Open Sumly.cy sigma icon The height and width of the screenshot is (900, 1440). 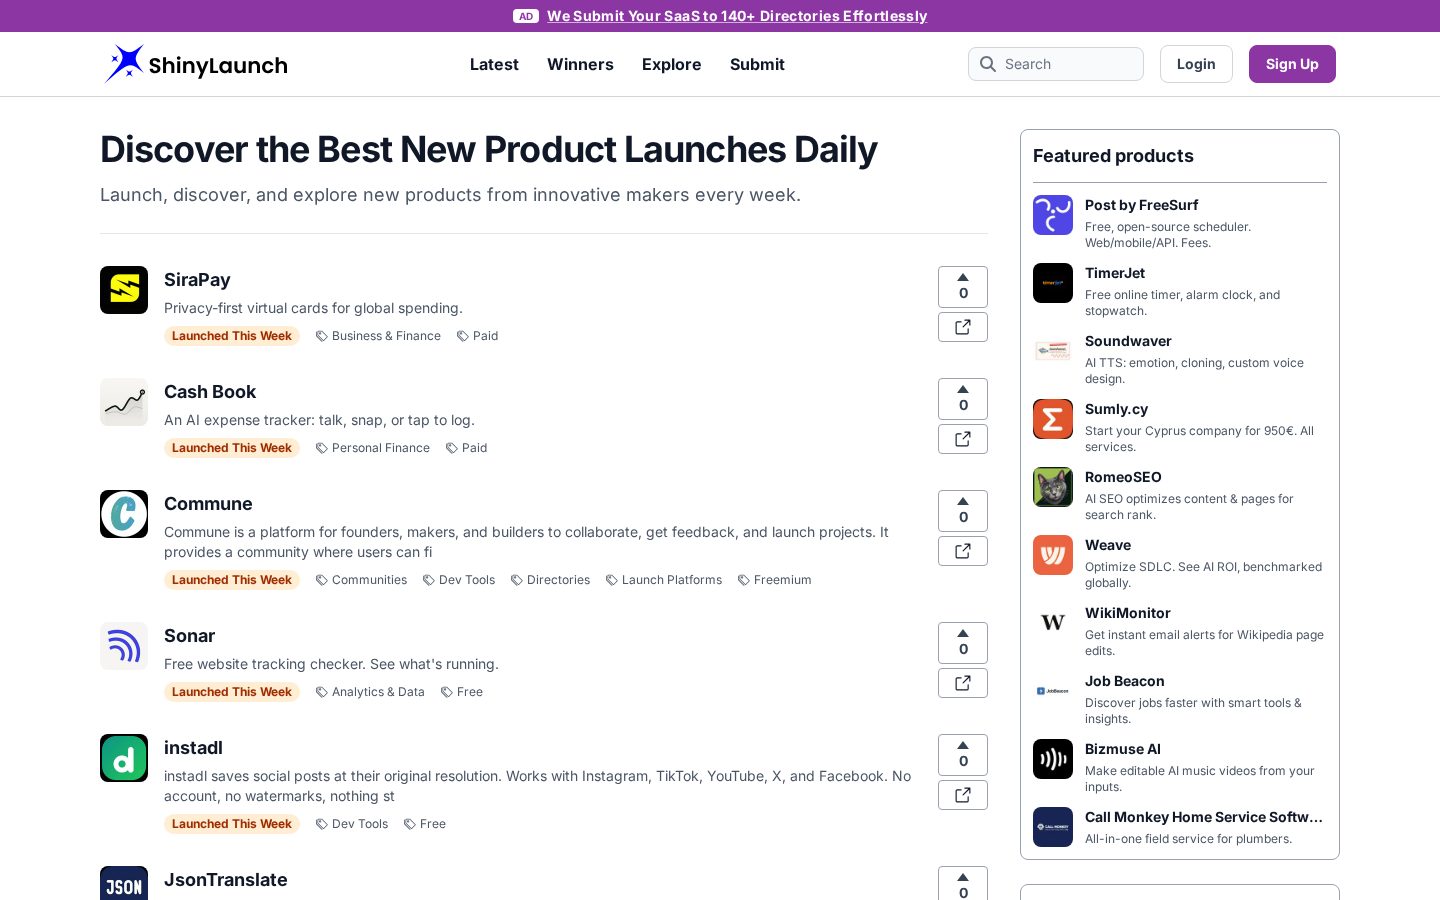pyautogui.click(x=1053, y=419)
